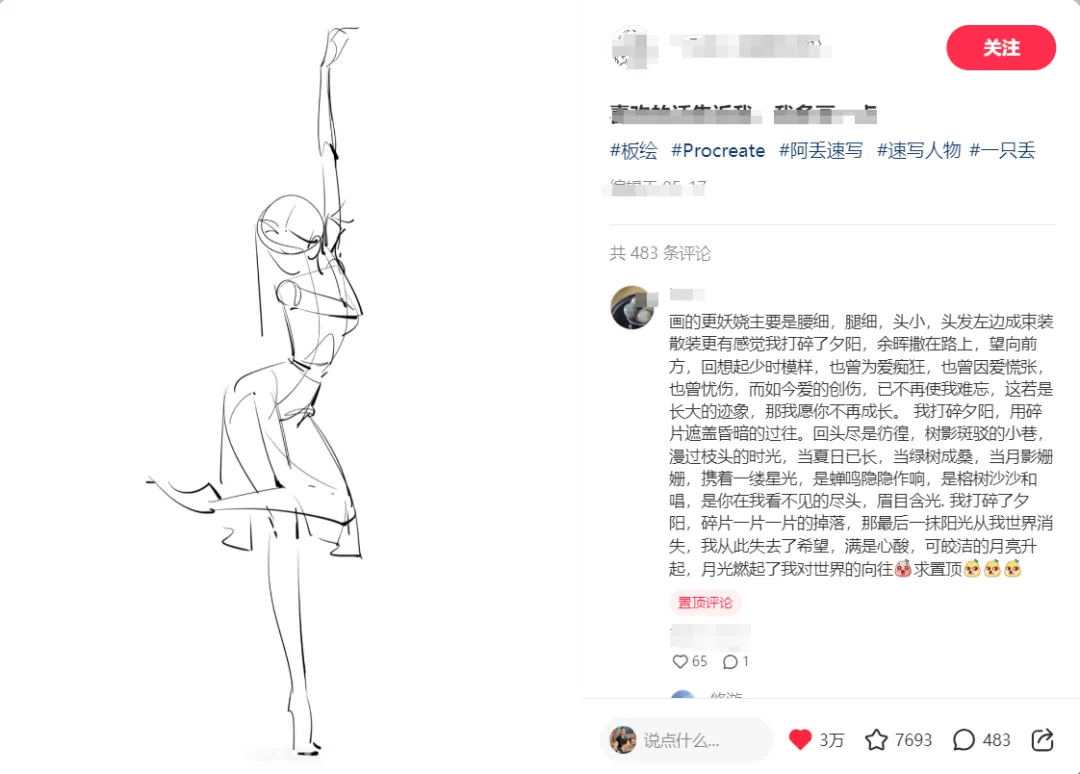Click the dancer sketch image
The height and width of the screenshot is (774, 1080).
(289, 387)
